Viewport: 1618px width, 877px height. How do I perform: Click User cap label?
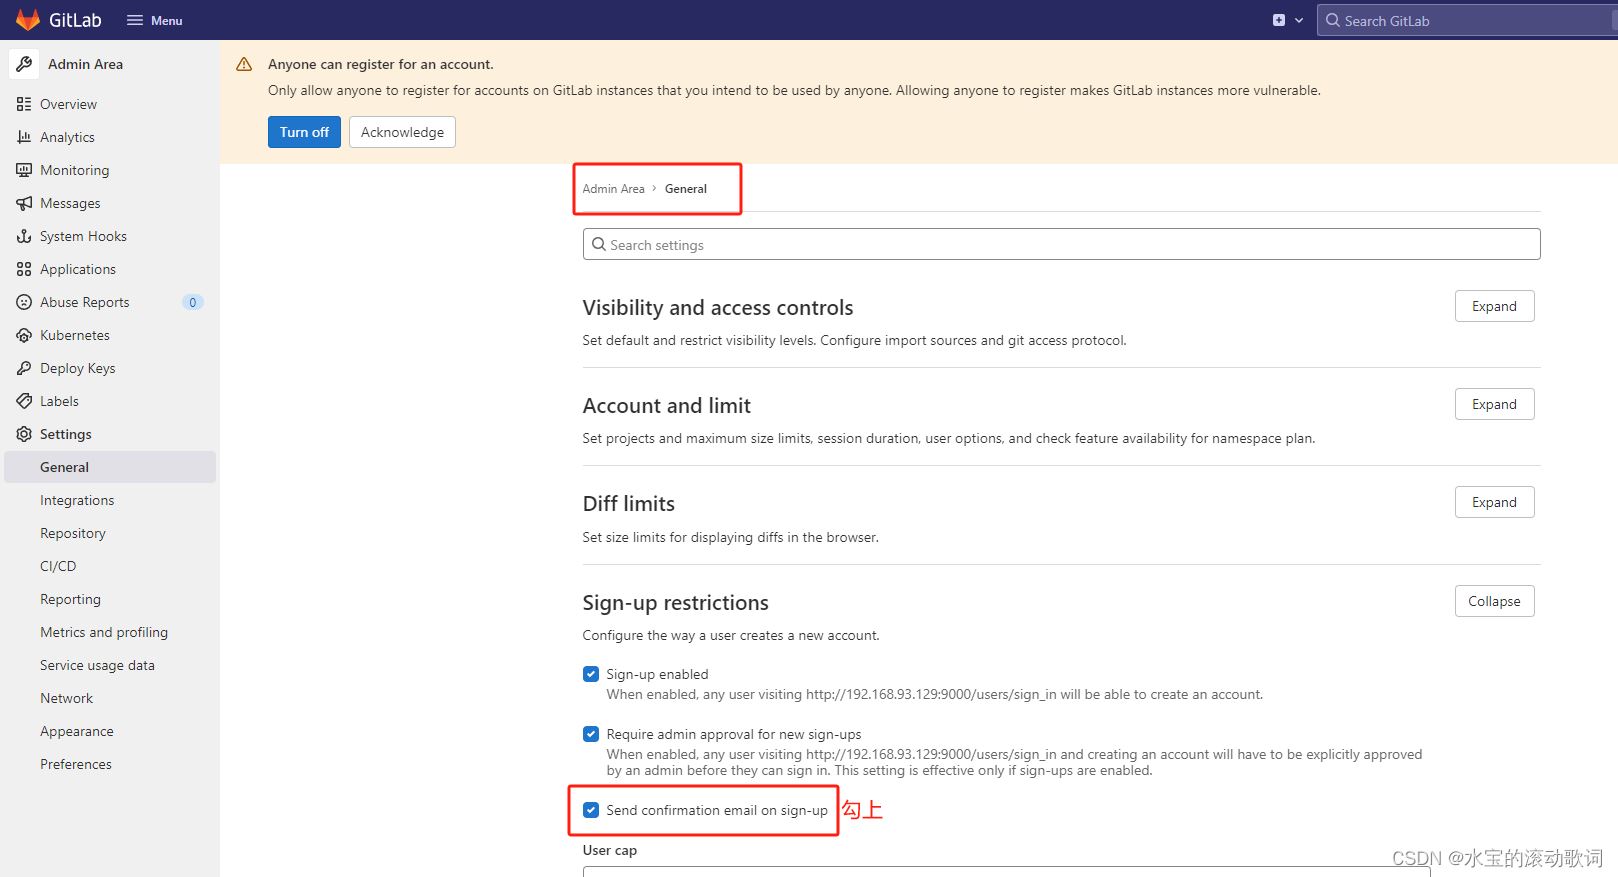pos(610,850)
